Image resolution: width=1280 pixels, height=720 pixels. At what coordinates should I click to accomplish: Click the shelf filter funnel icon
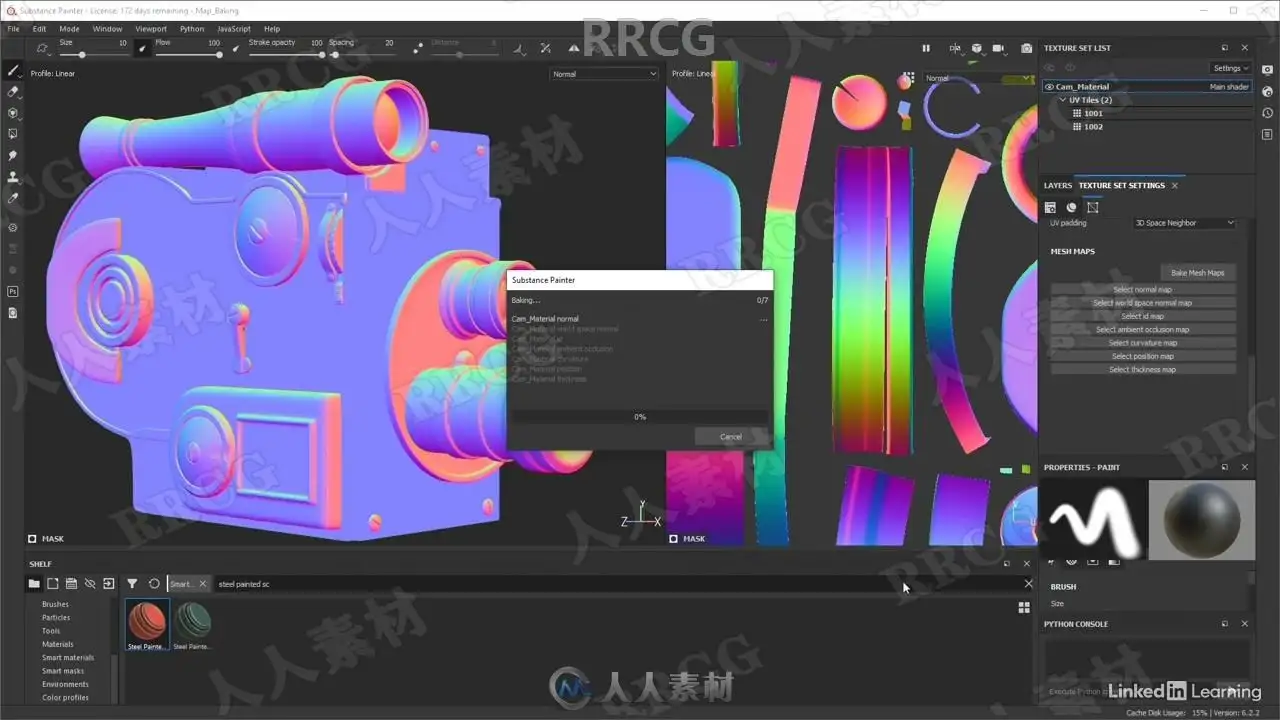click(132, 584)
